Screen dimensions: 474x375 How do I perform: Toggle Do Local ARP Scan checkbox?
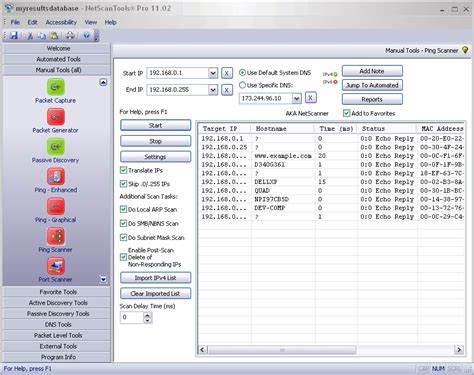point(123,209)
